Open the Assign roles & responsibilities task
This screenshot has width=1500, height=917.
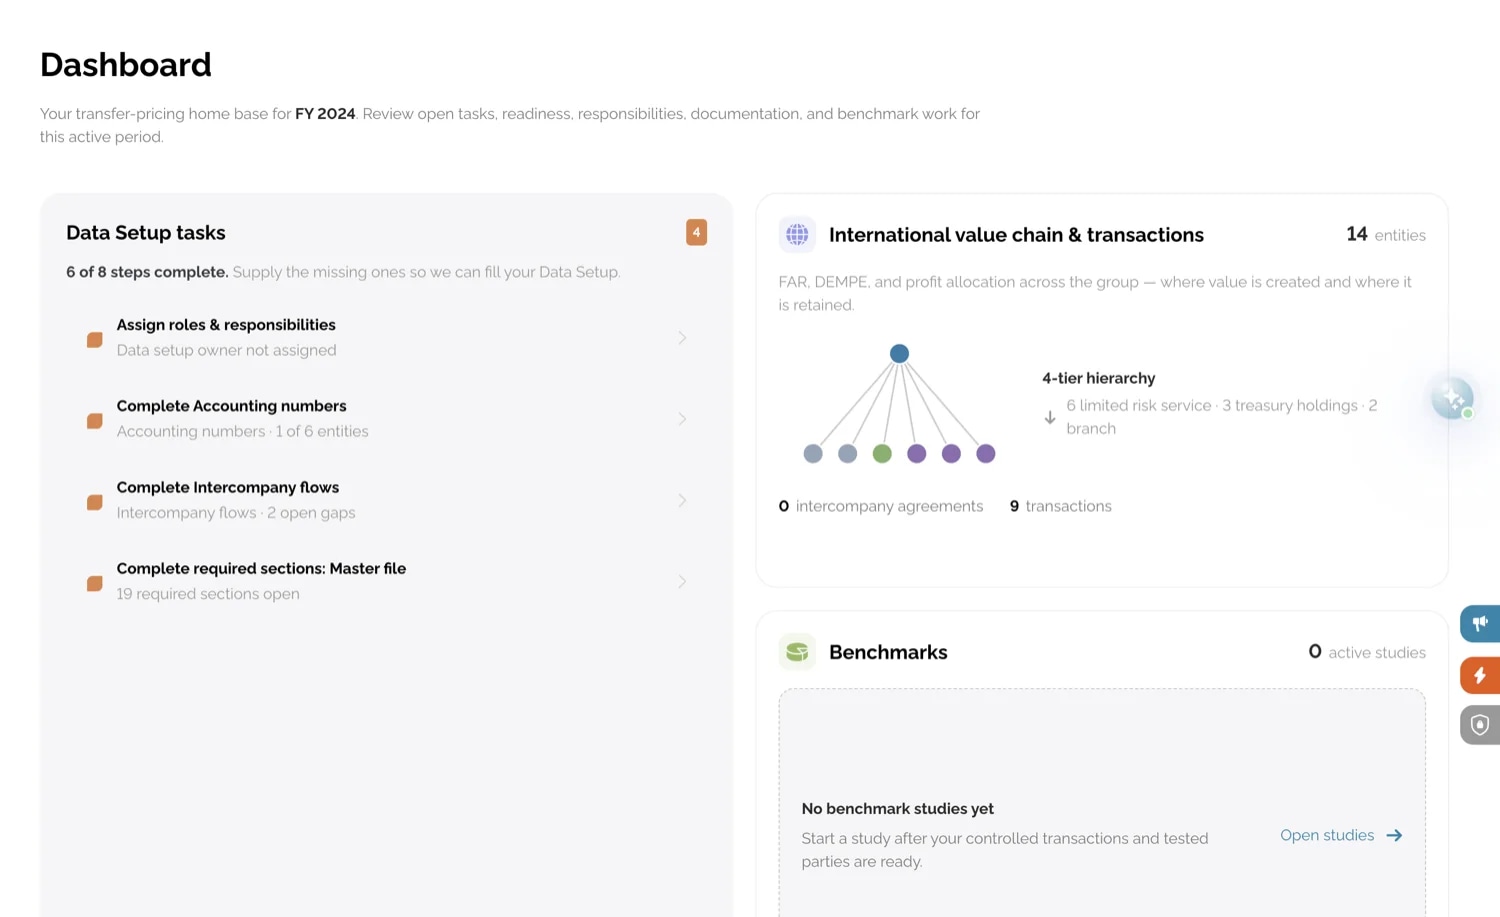(386, 338)
